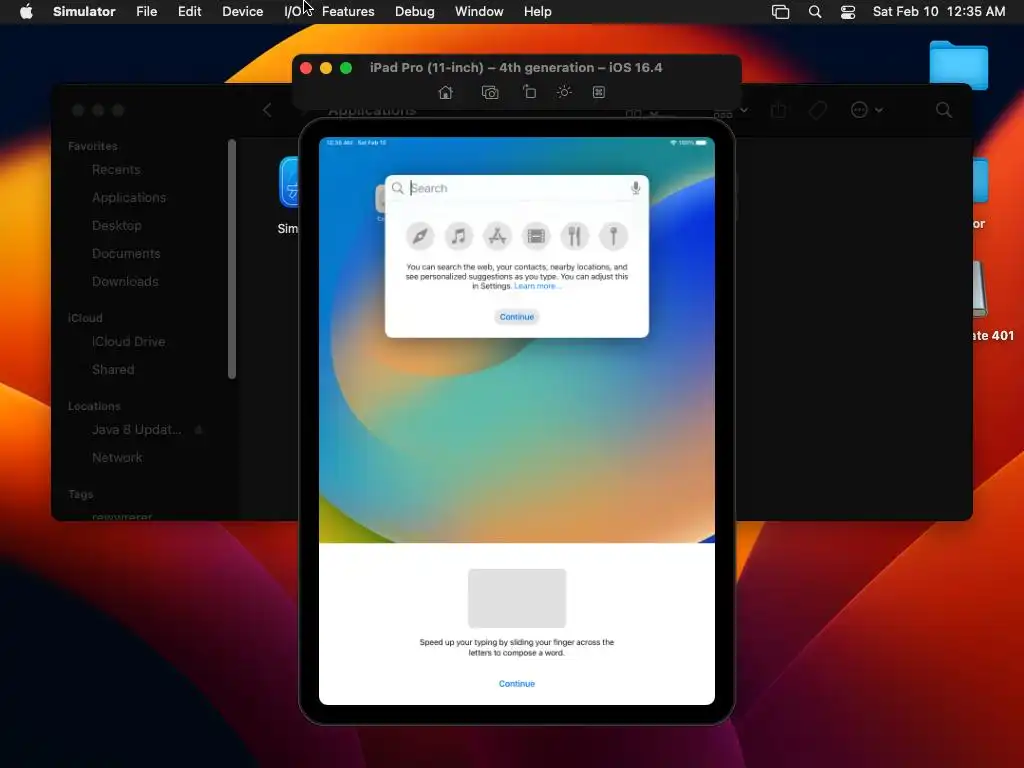Click the Finder share icon
The image size is (1024, 768).
778,110
